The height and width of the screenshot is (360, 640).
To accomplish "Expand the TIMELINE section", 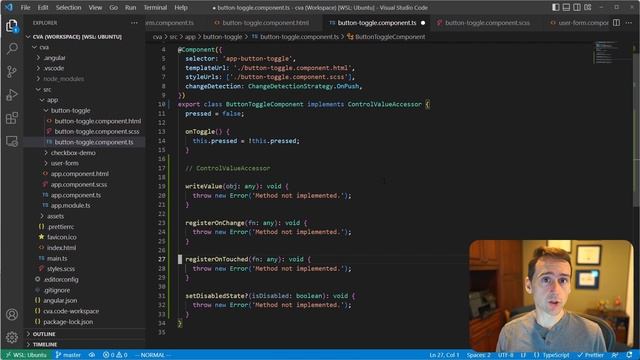I will tap(84, 344).
